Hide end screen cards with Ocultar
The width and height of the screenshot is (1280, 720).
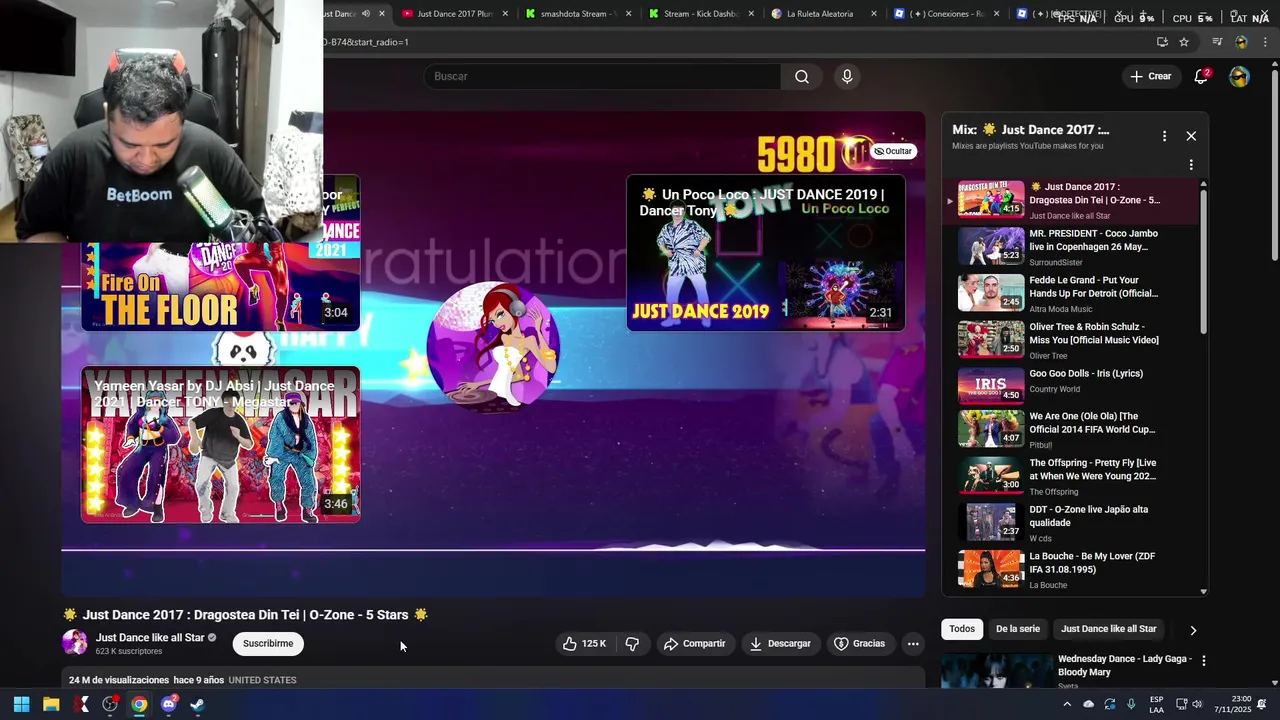tap(893, 151)
